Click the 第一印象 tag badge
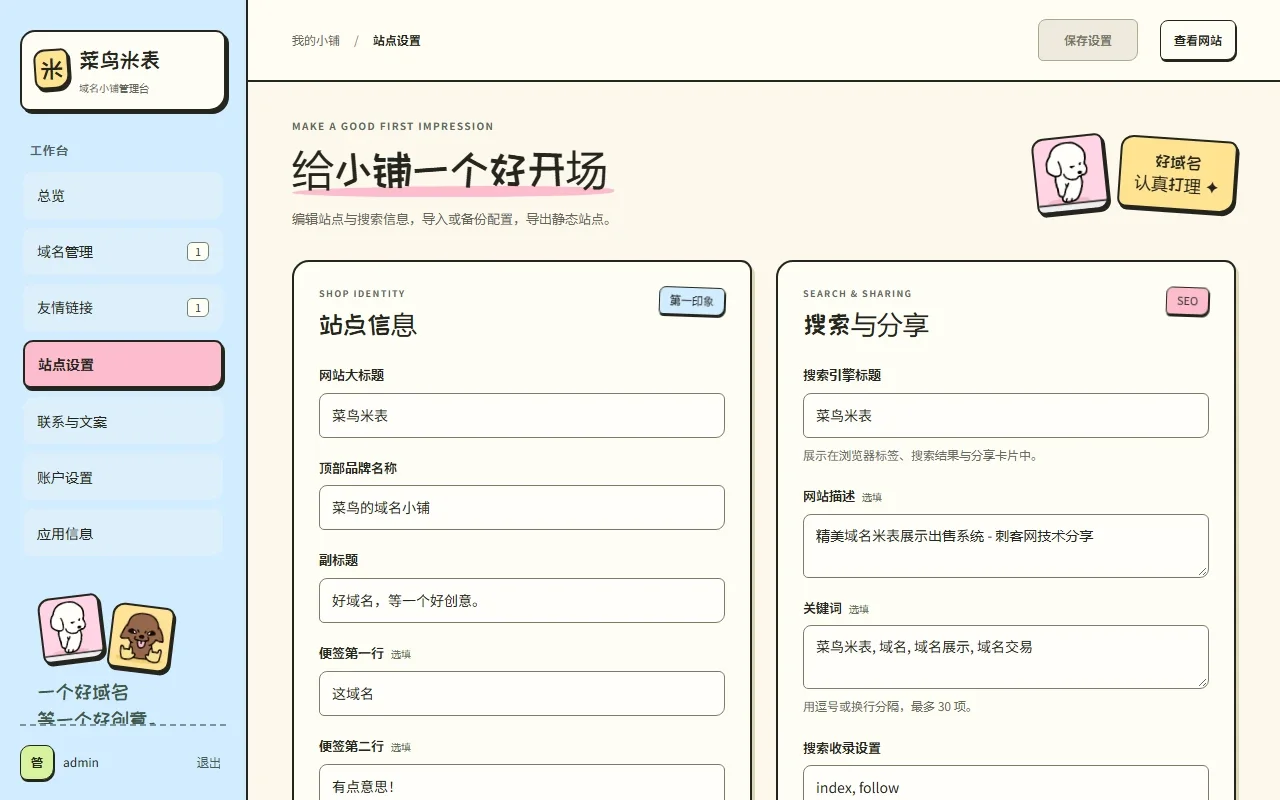 [692, 301]
